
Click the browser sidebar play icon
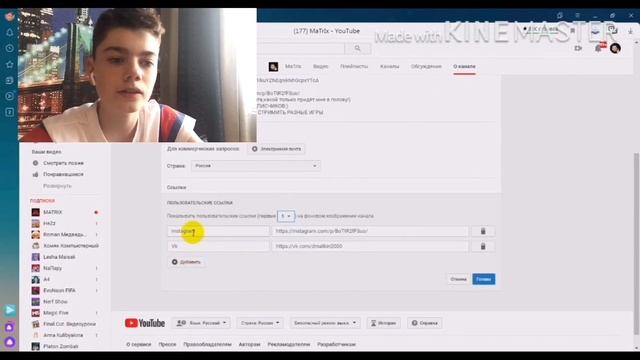(10, 96)
